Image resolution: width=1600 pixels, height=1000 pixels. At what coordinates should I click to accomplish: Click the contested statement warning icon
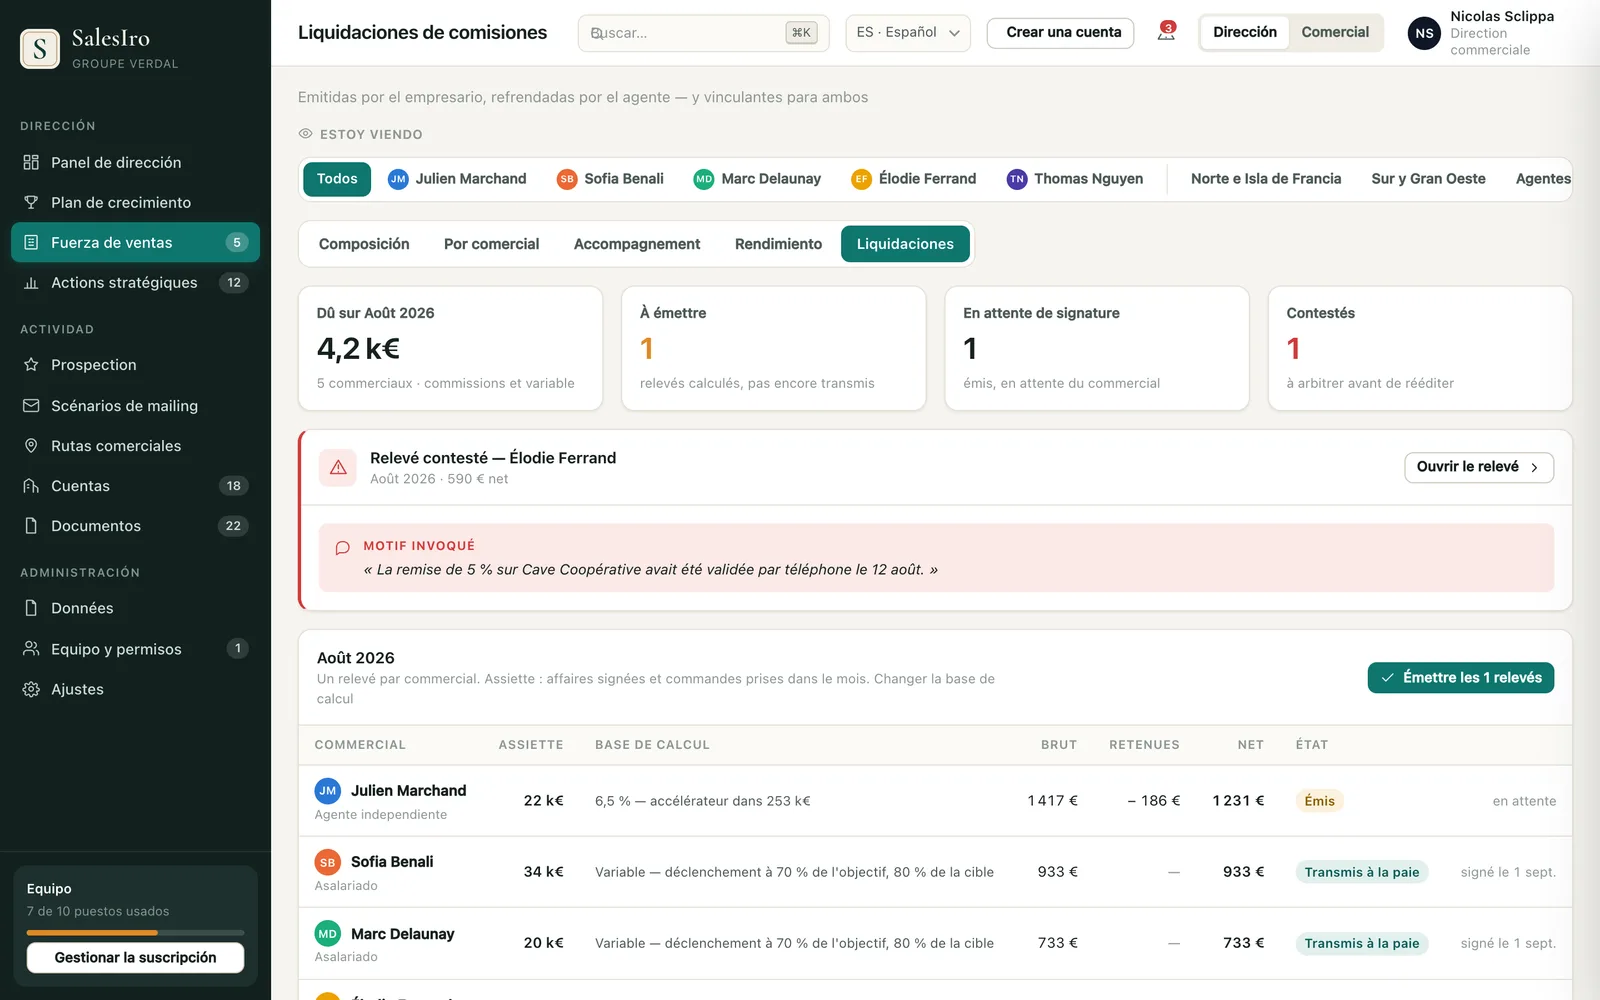[x=338, y=467]
